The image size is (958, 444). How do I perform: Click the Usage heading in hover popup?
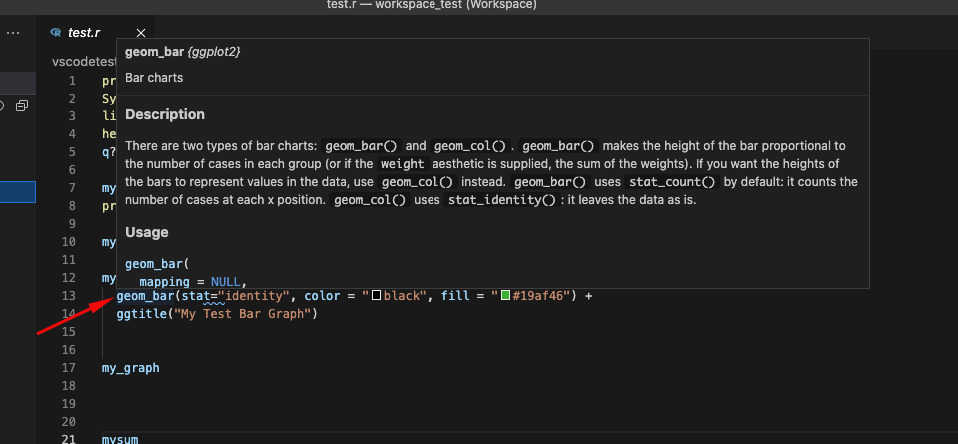[146, 232]
